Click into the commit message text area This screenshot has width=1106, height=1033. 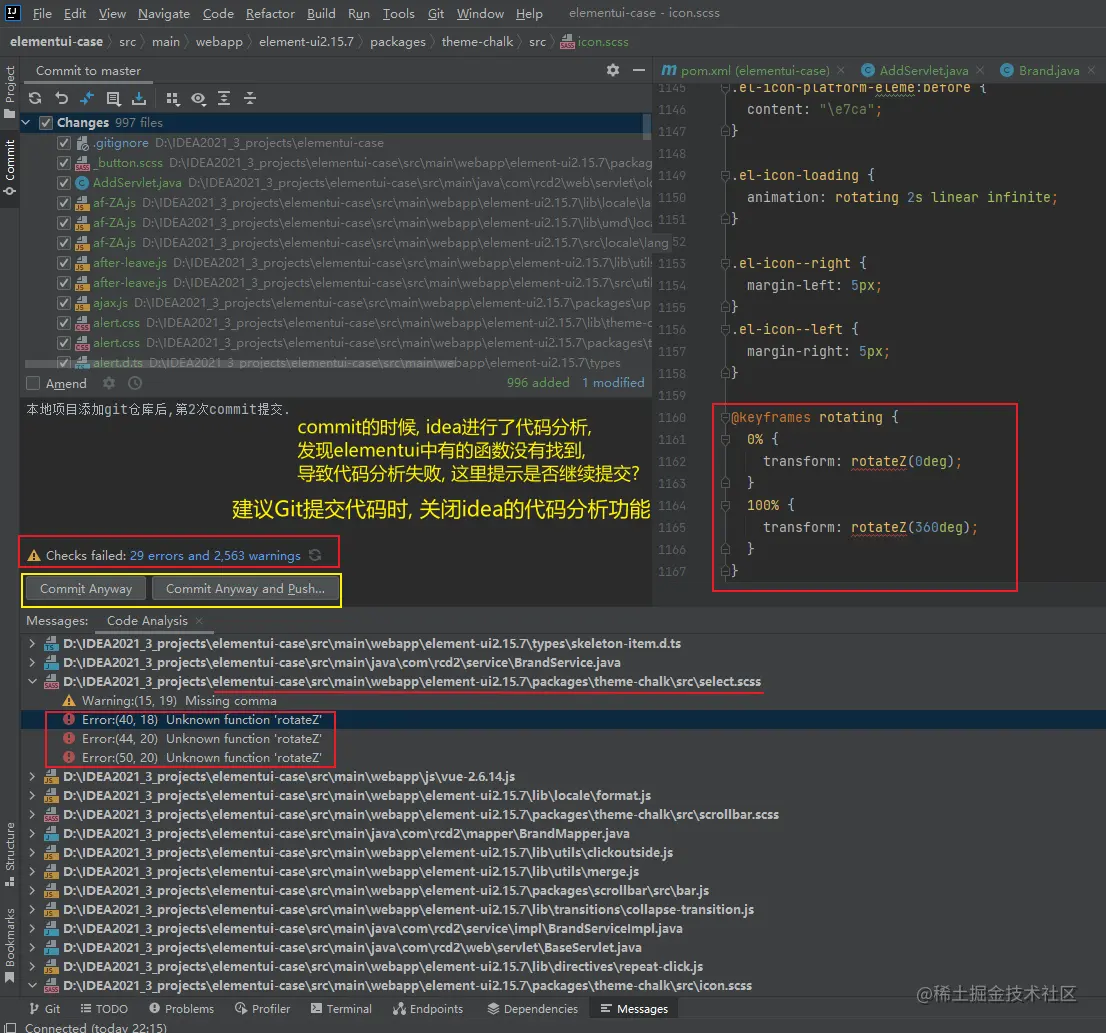point(335,465)
